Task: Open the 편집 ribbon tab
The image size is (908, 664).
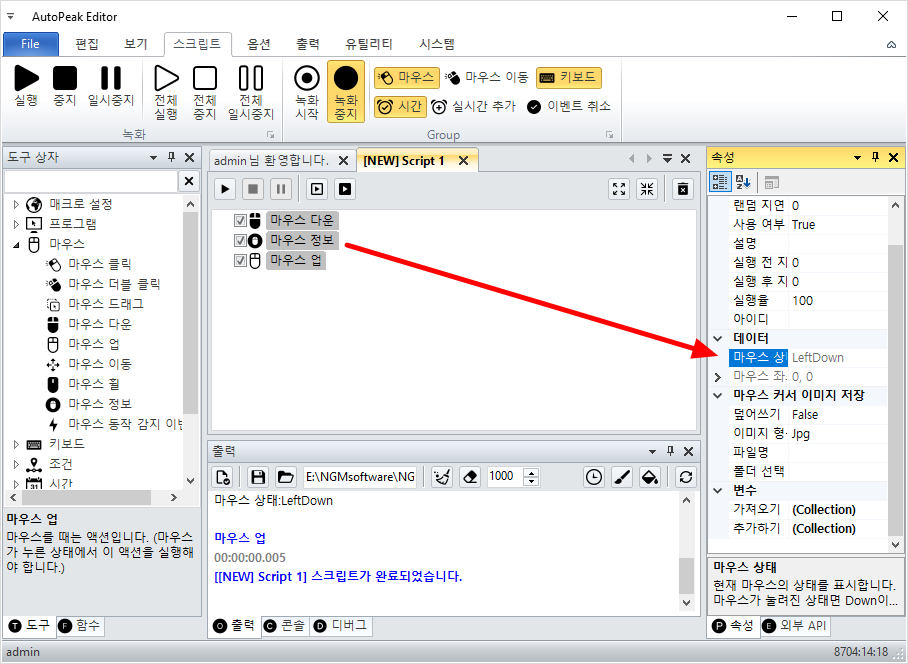Action: tap(87, 44)
